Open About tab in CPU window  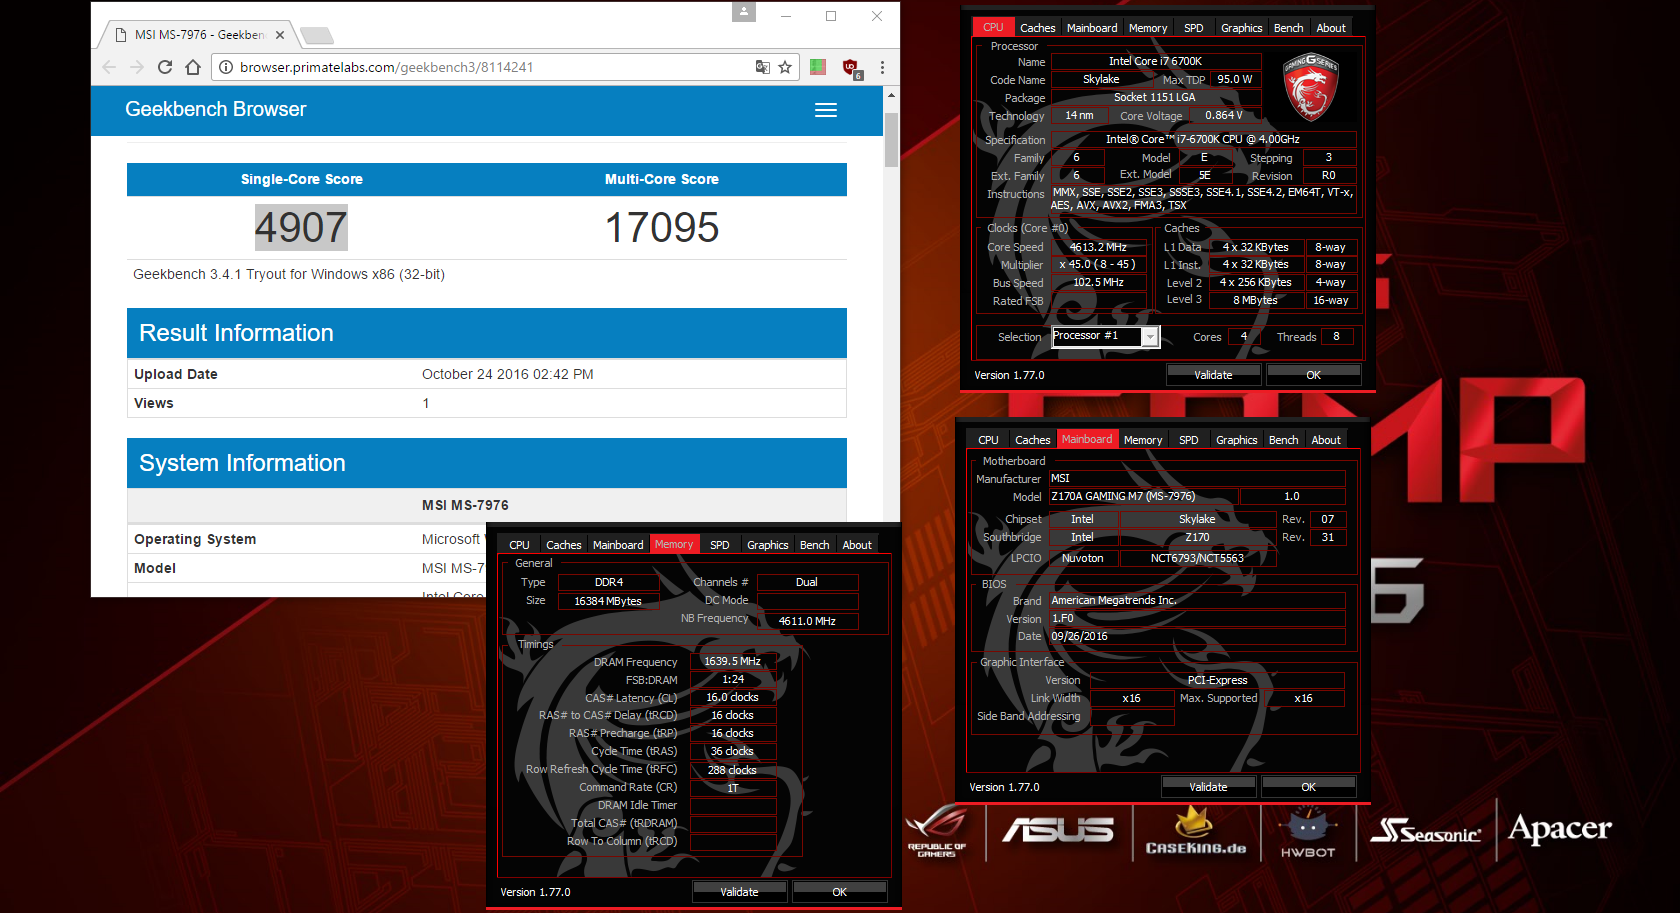[1331, 28]
